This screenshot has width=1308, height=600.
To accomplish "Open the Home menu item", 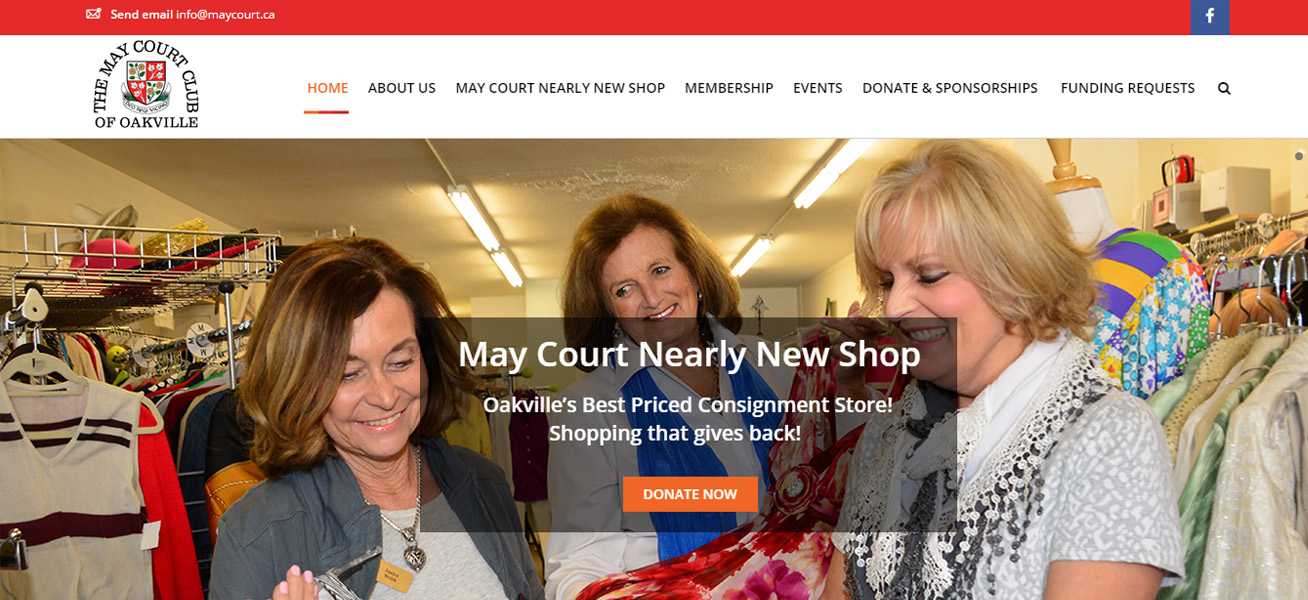I will [x=327, y=88].
